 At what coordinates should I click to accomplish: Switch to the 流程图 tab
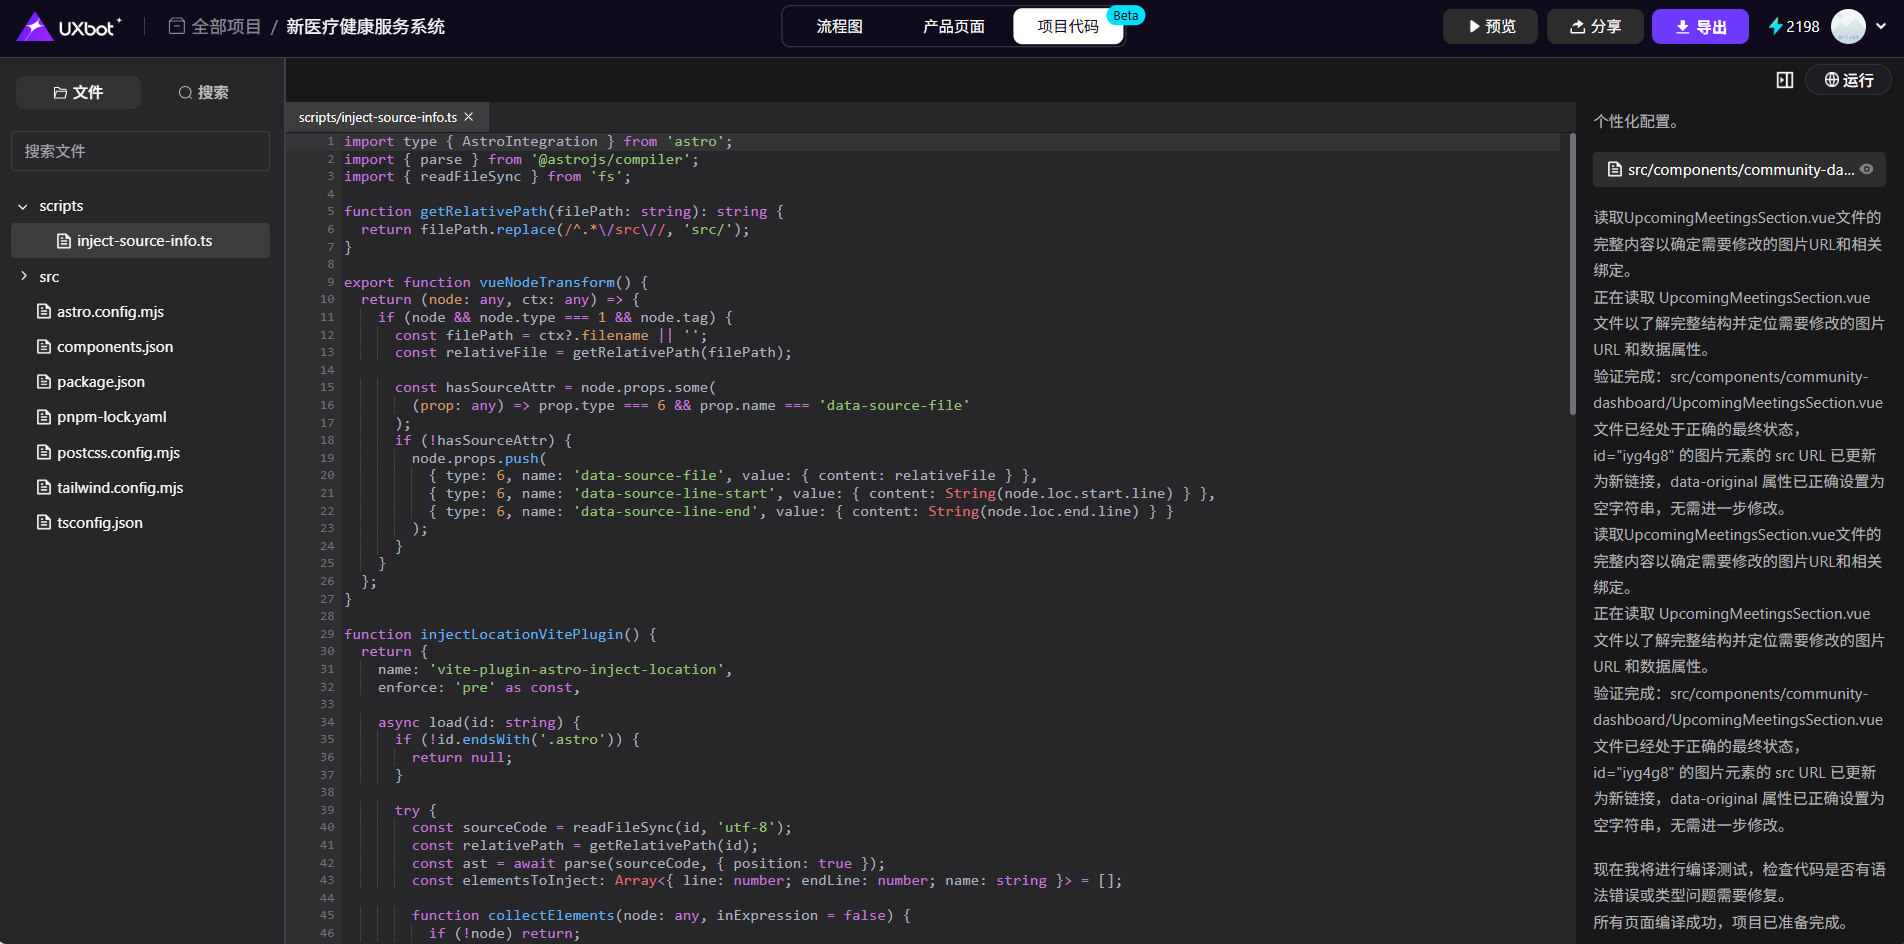point(839,27)
